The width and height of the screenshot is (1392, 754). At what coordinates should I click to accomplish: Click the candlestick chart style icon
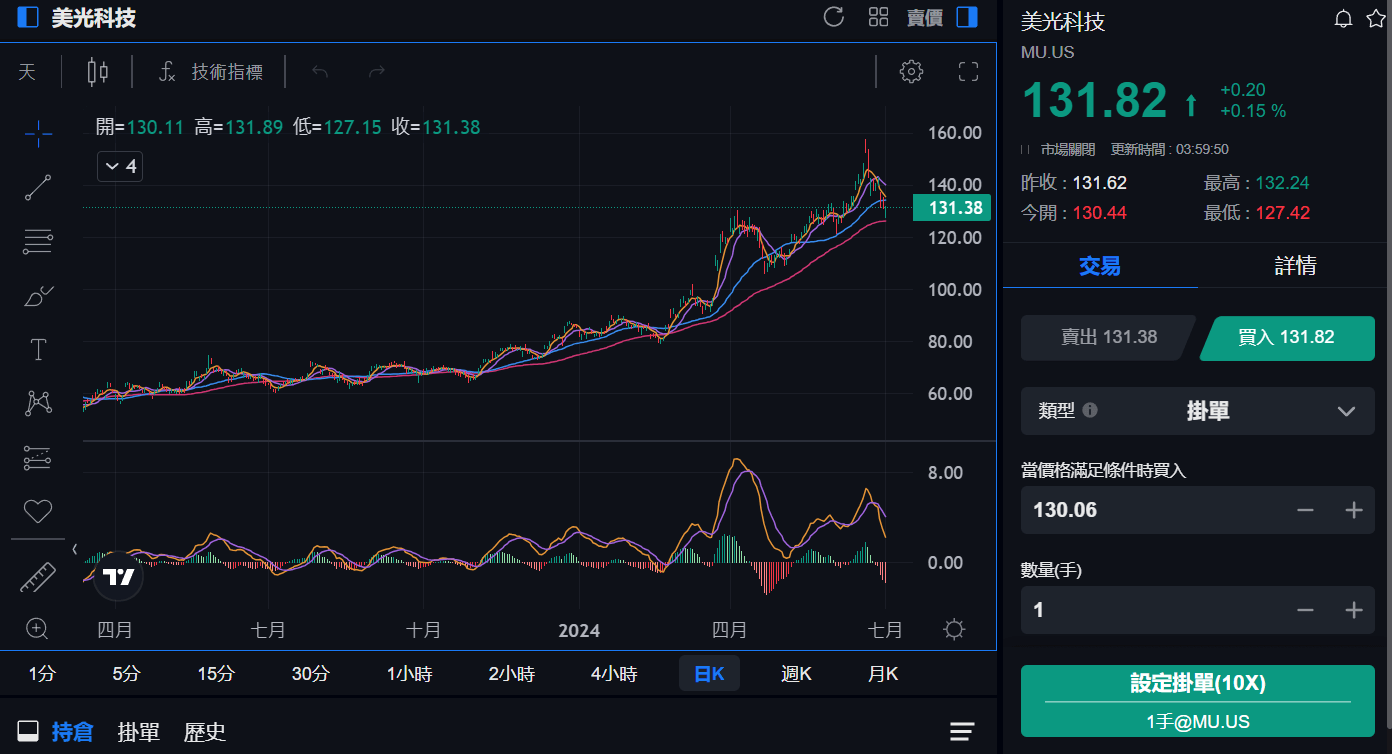click(x=97, y=71)
